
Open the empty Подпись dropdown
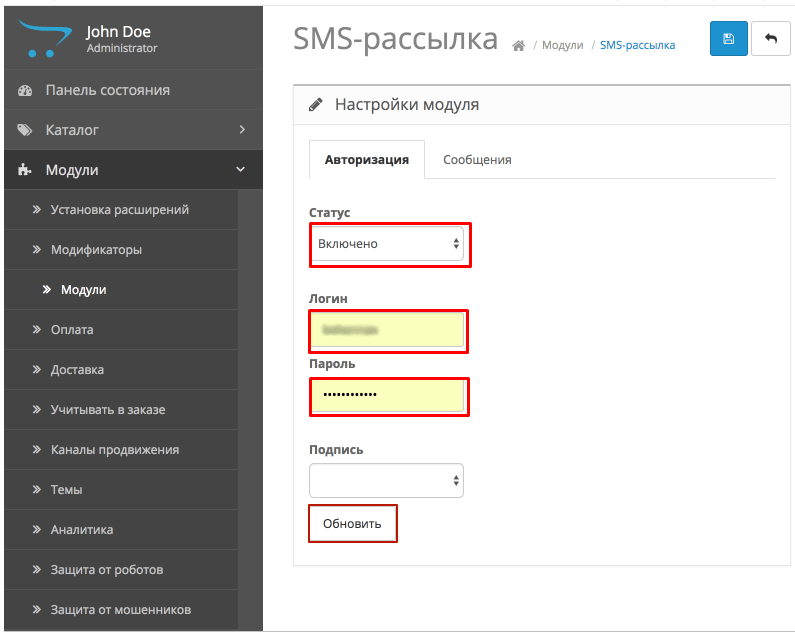click(x=386, y=480)
